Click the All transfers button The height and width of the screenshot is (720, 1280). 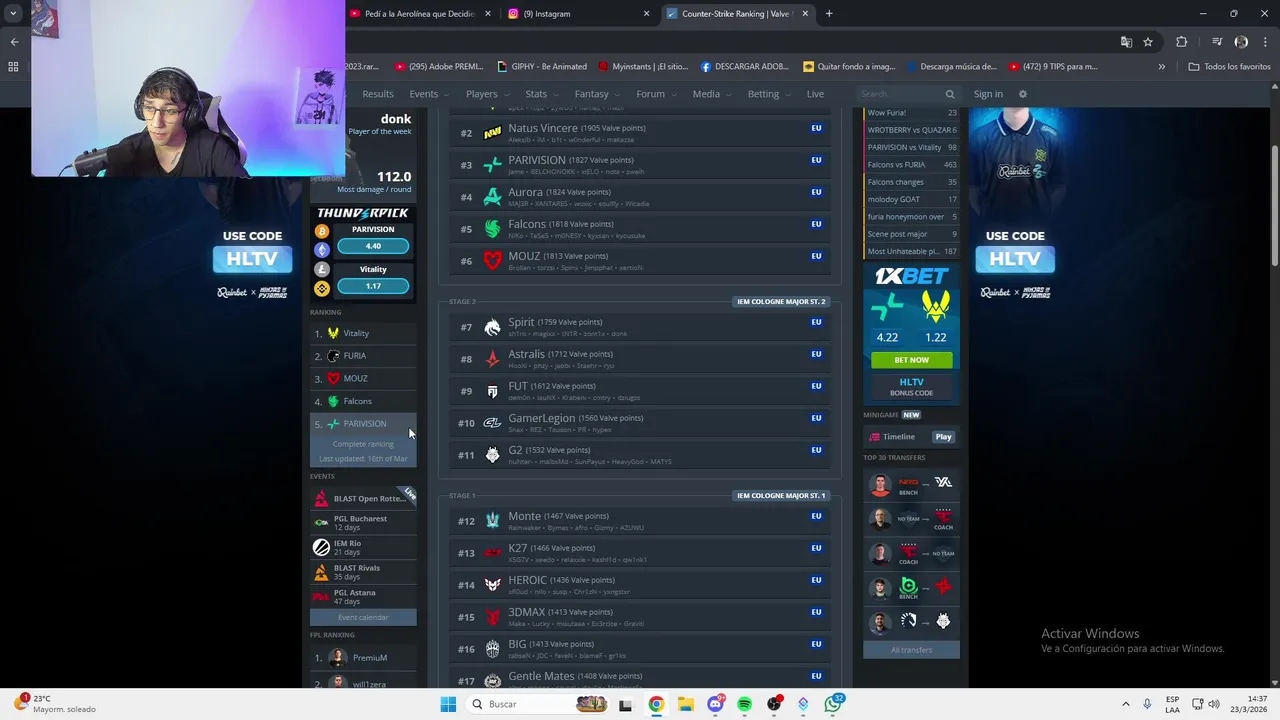(x=911, y=650)
